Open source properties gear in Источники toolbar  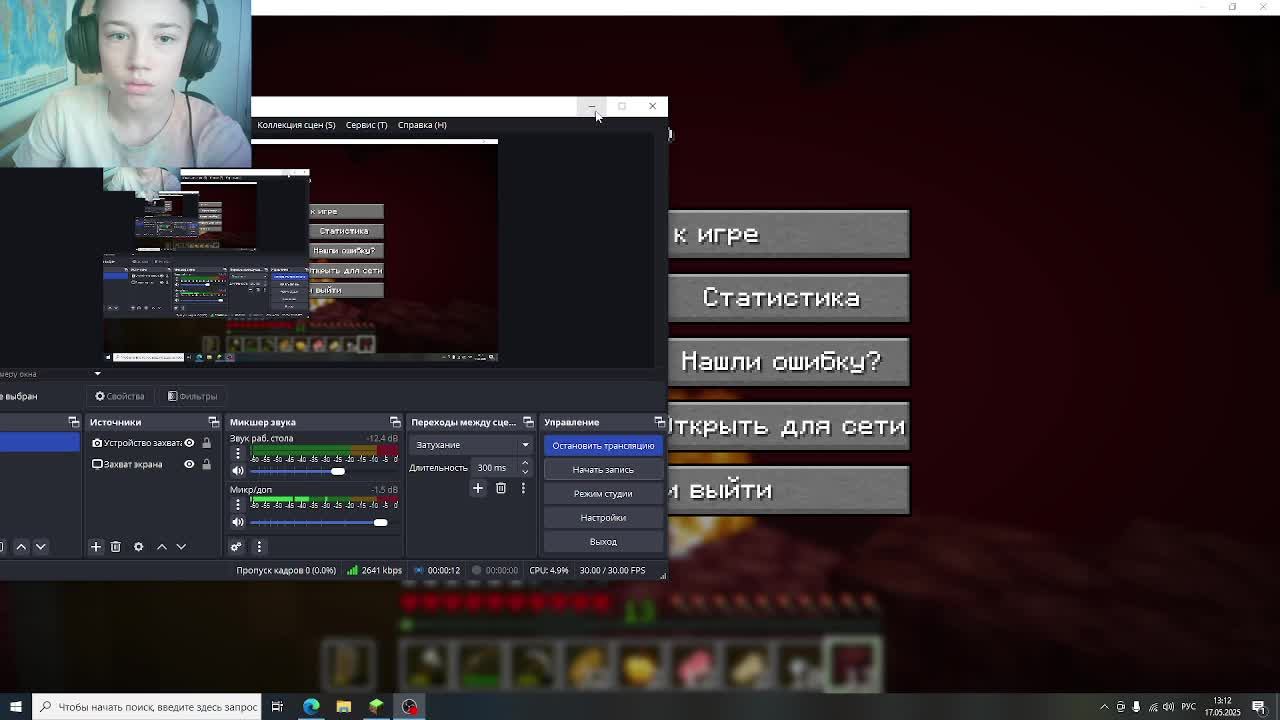coord(139,546)
